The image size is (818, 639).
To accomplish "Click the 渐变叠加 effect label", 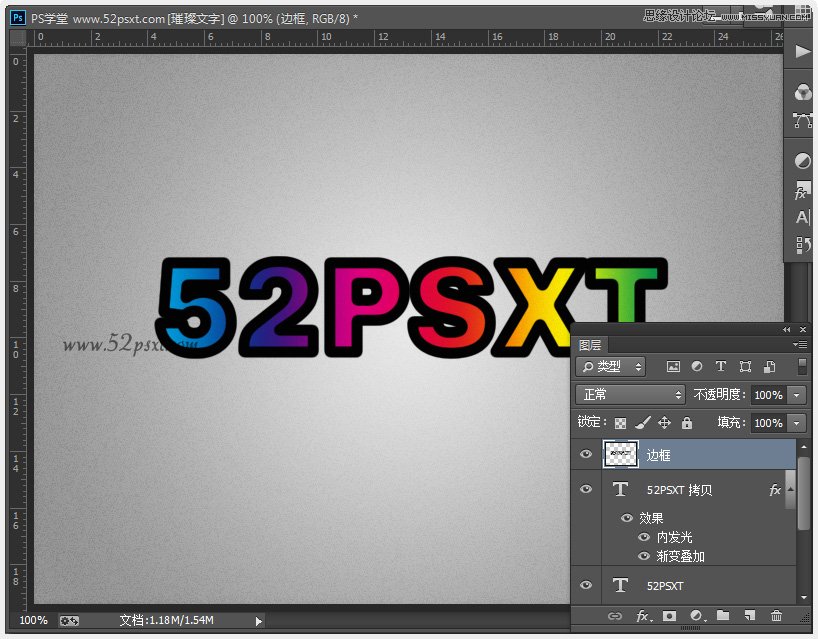I will click(680, 556).
